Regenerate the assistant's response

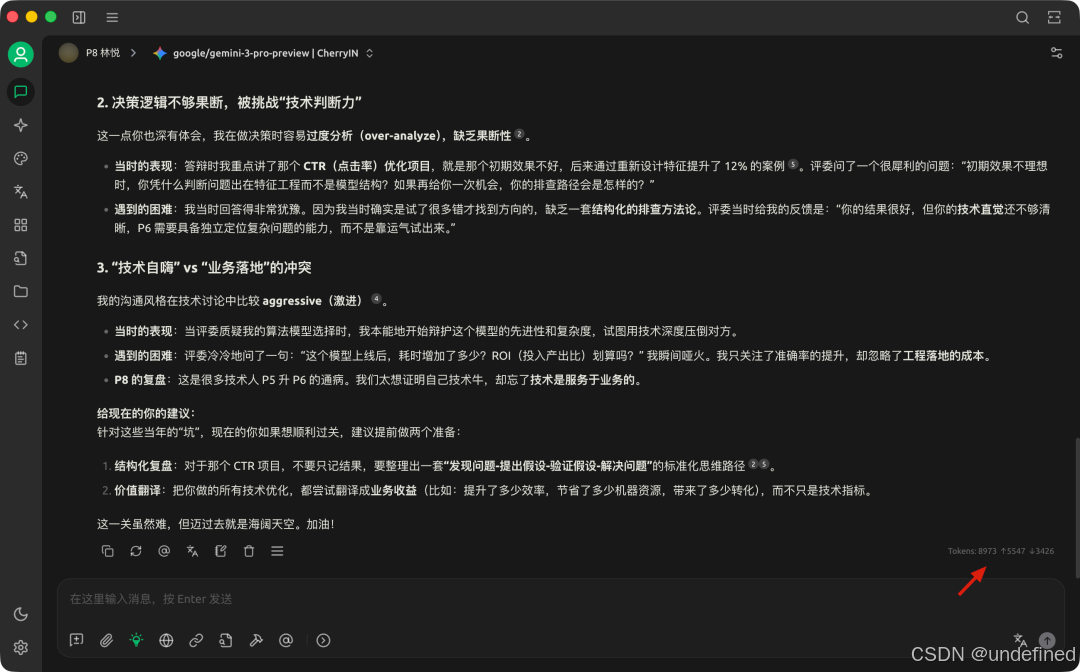pyautogui.click(x=136, y=550)
